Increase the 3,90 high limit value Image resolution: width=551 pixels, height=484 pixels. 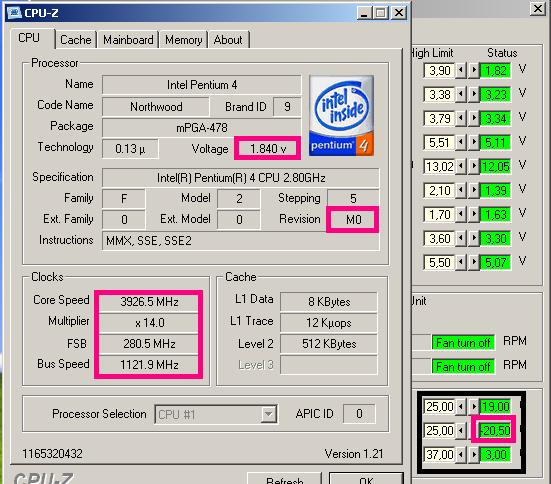tap(474, 70)
